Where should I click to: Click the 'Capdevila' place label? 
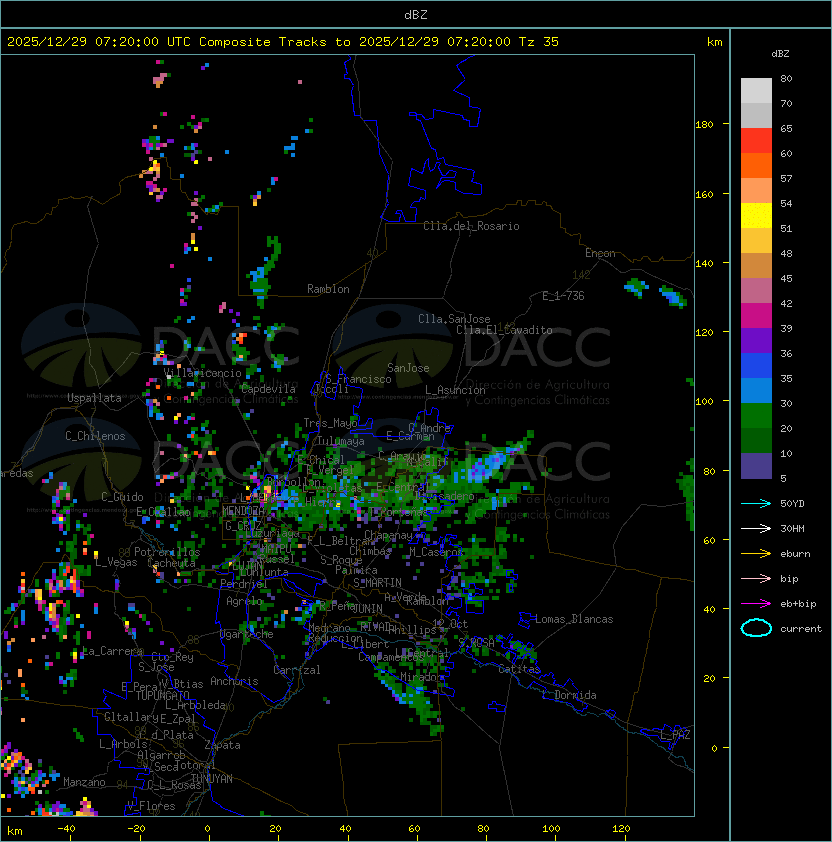point(268,389)
